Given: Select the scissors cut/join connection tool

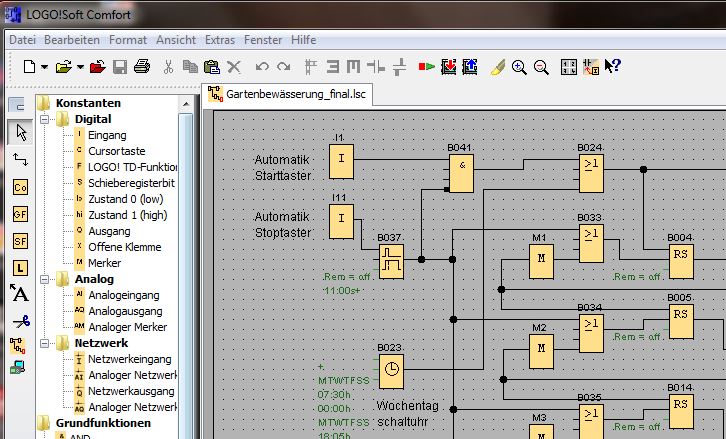Looking at the screenshot, I should [20, 321].
